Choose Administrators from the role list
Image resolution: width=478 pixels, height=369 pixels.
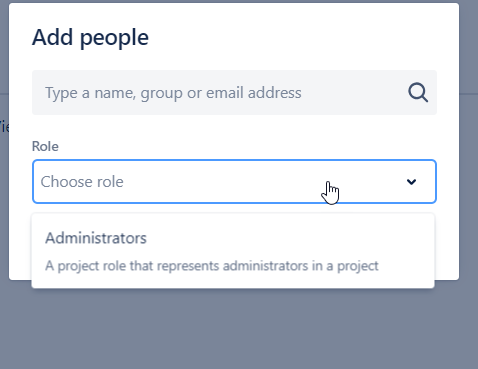96,238
